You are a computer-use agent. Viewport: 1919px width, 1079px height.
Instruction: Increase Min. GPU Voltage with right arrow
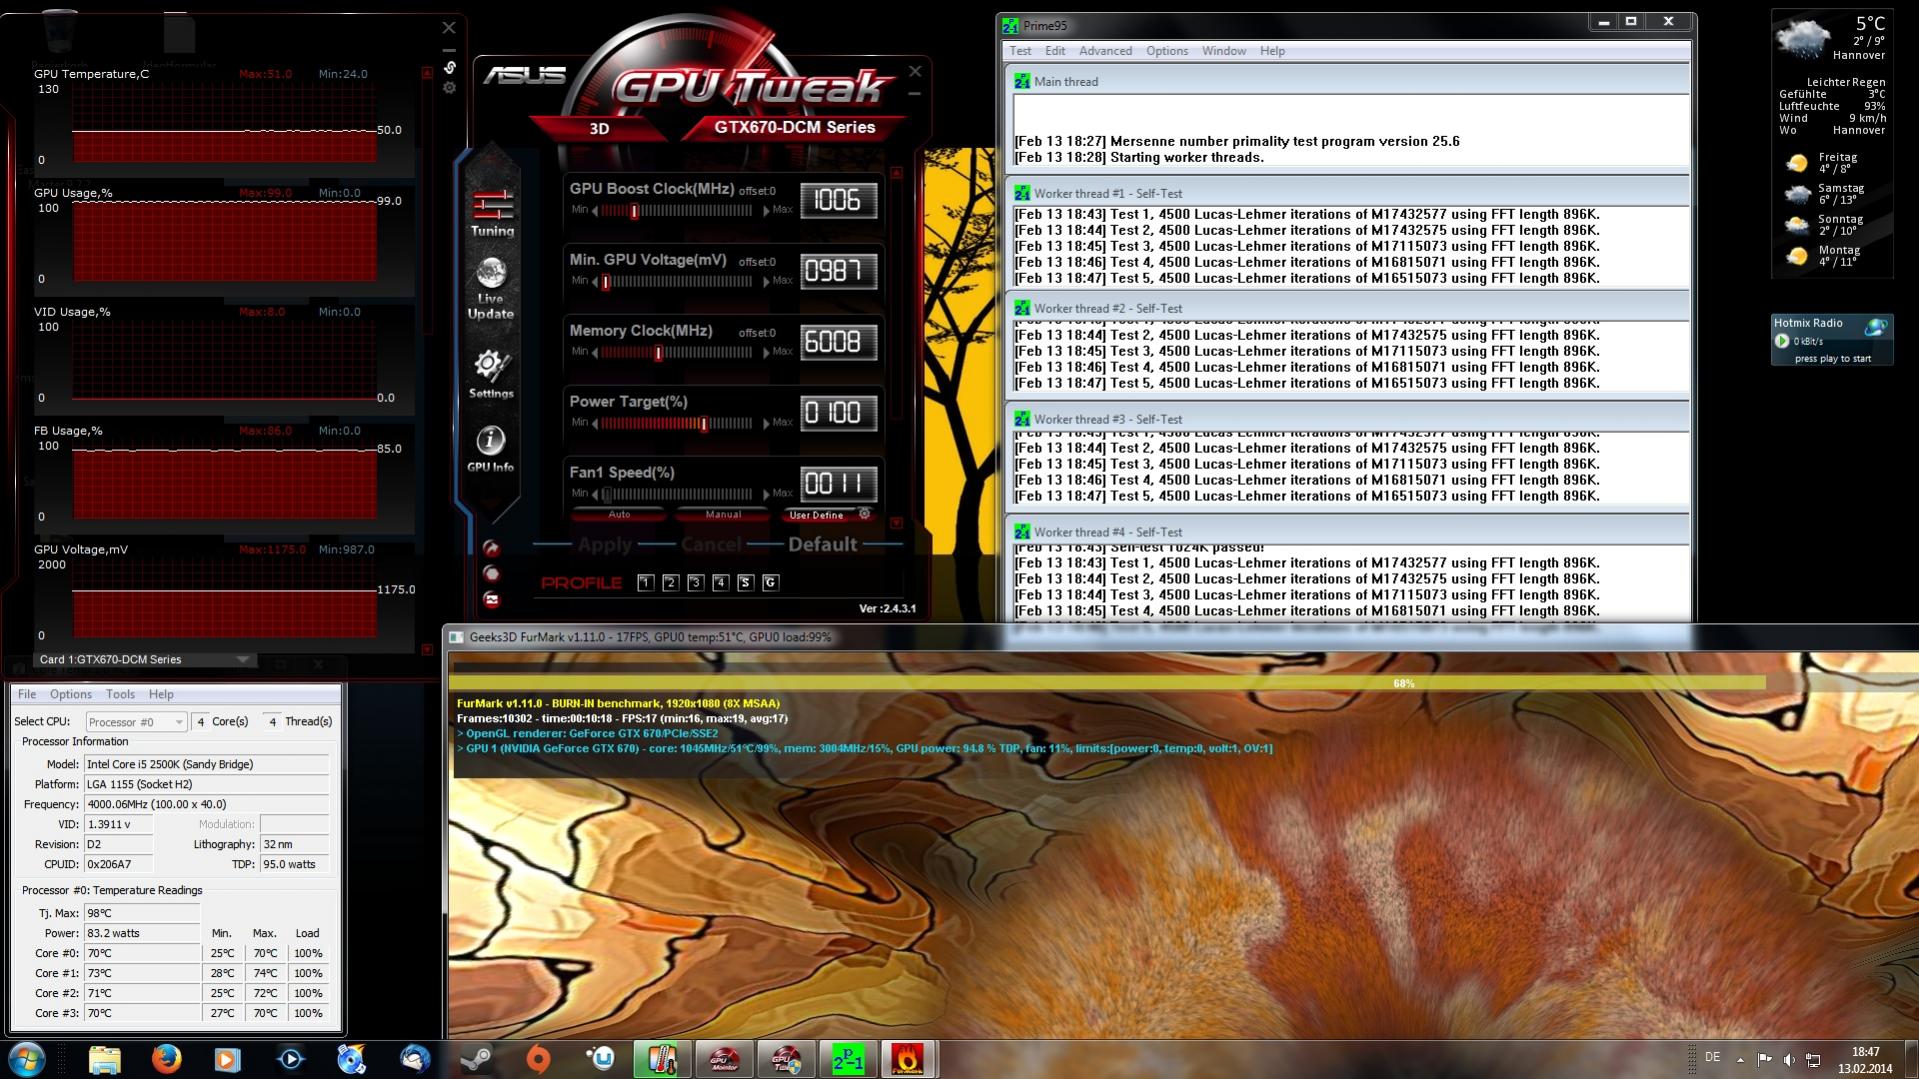766,281
